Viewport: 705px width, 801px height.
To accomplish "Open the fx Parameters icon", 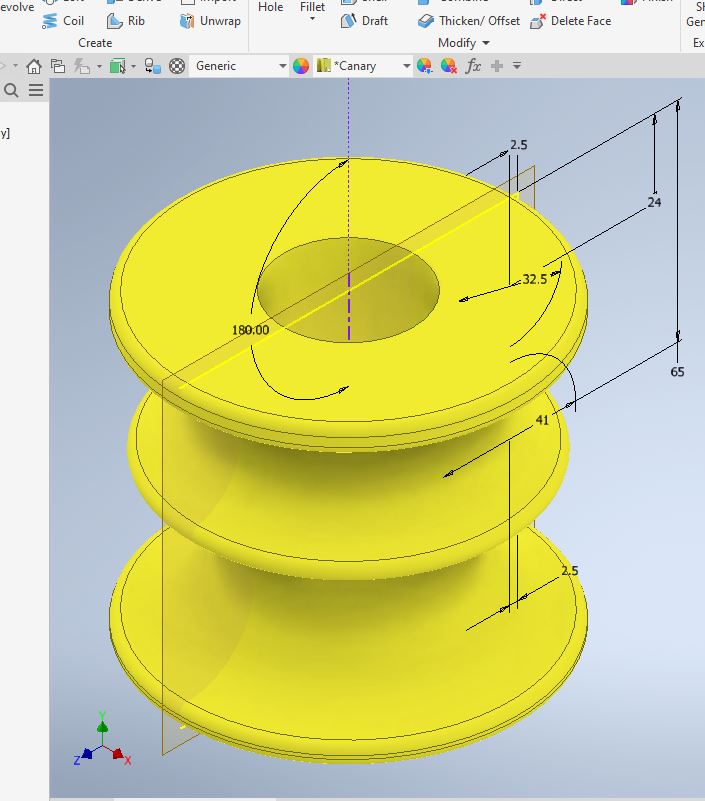I will [x=474, y=66].
